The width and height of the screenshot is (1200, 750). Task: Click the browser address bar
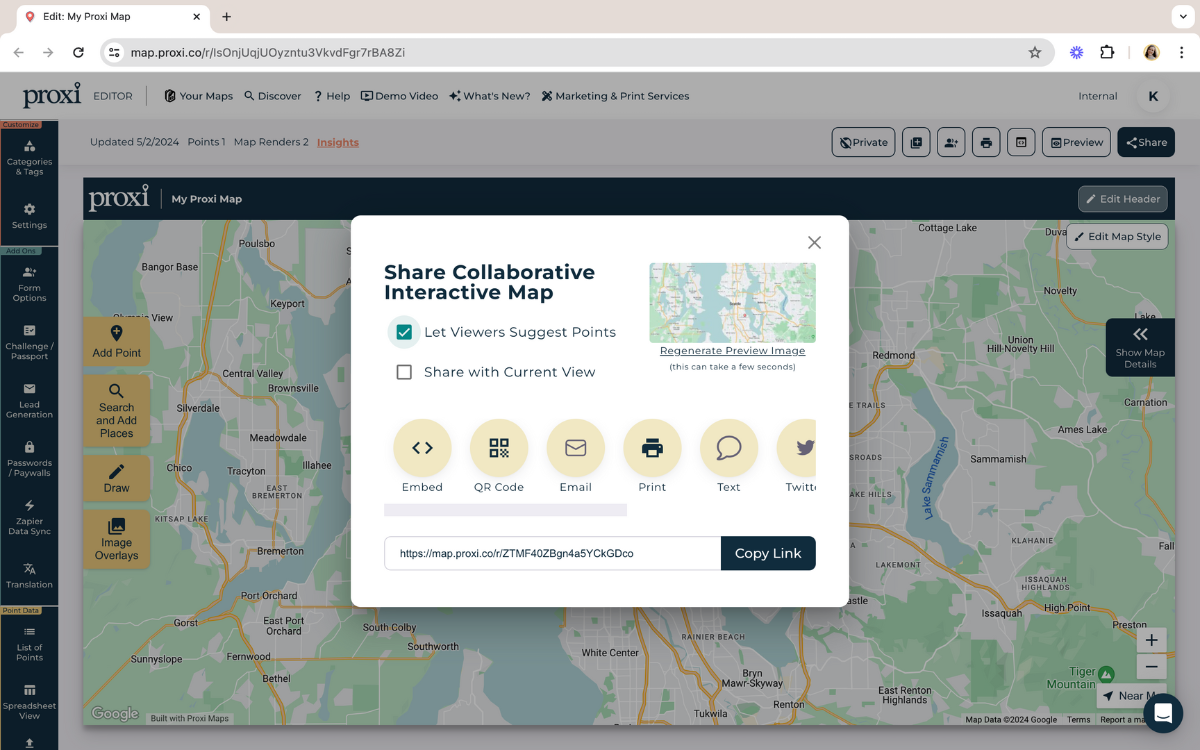578,52
